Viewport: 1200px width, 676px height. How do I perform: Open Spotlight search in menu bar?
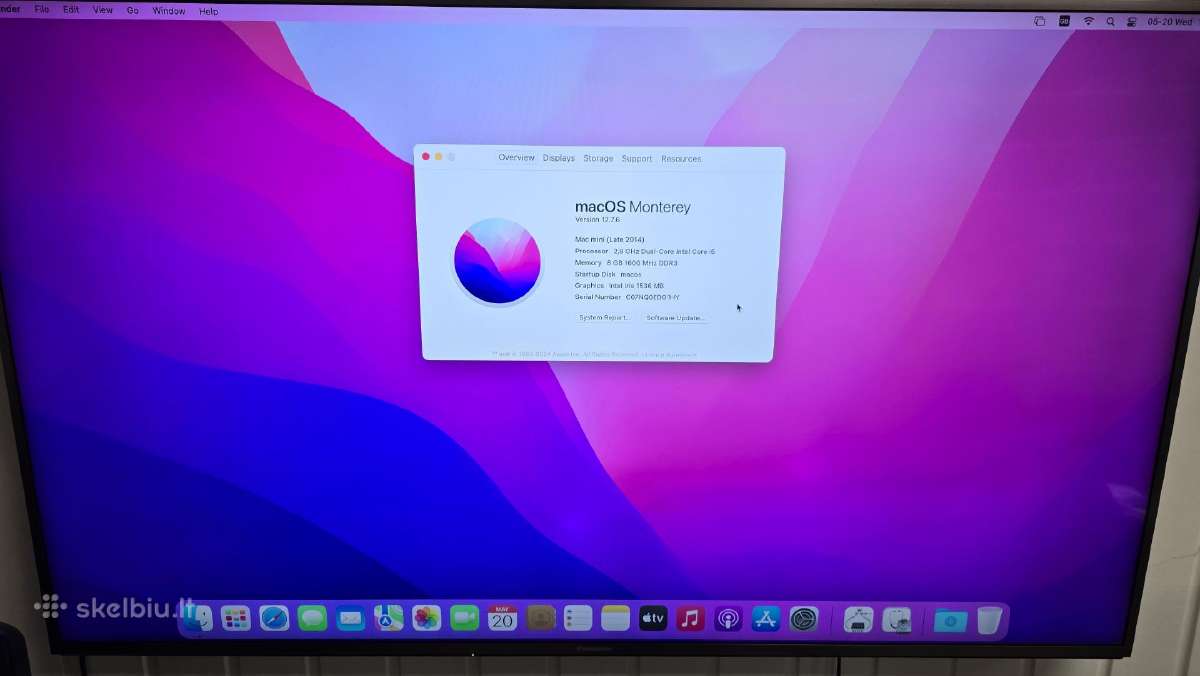pos(1111,21)
